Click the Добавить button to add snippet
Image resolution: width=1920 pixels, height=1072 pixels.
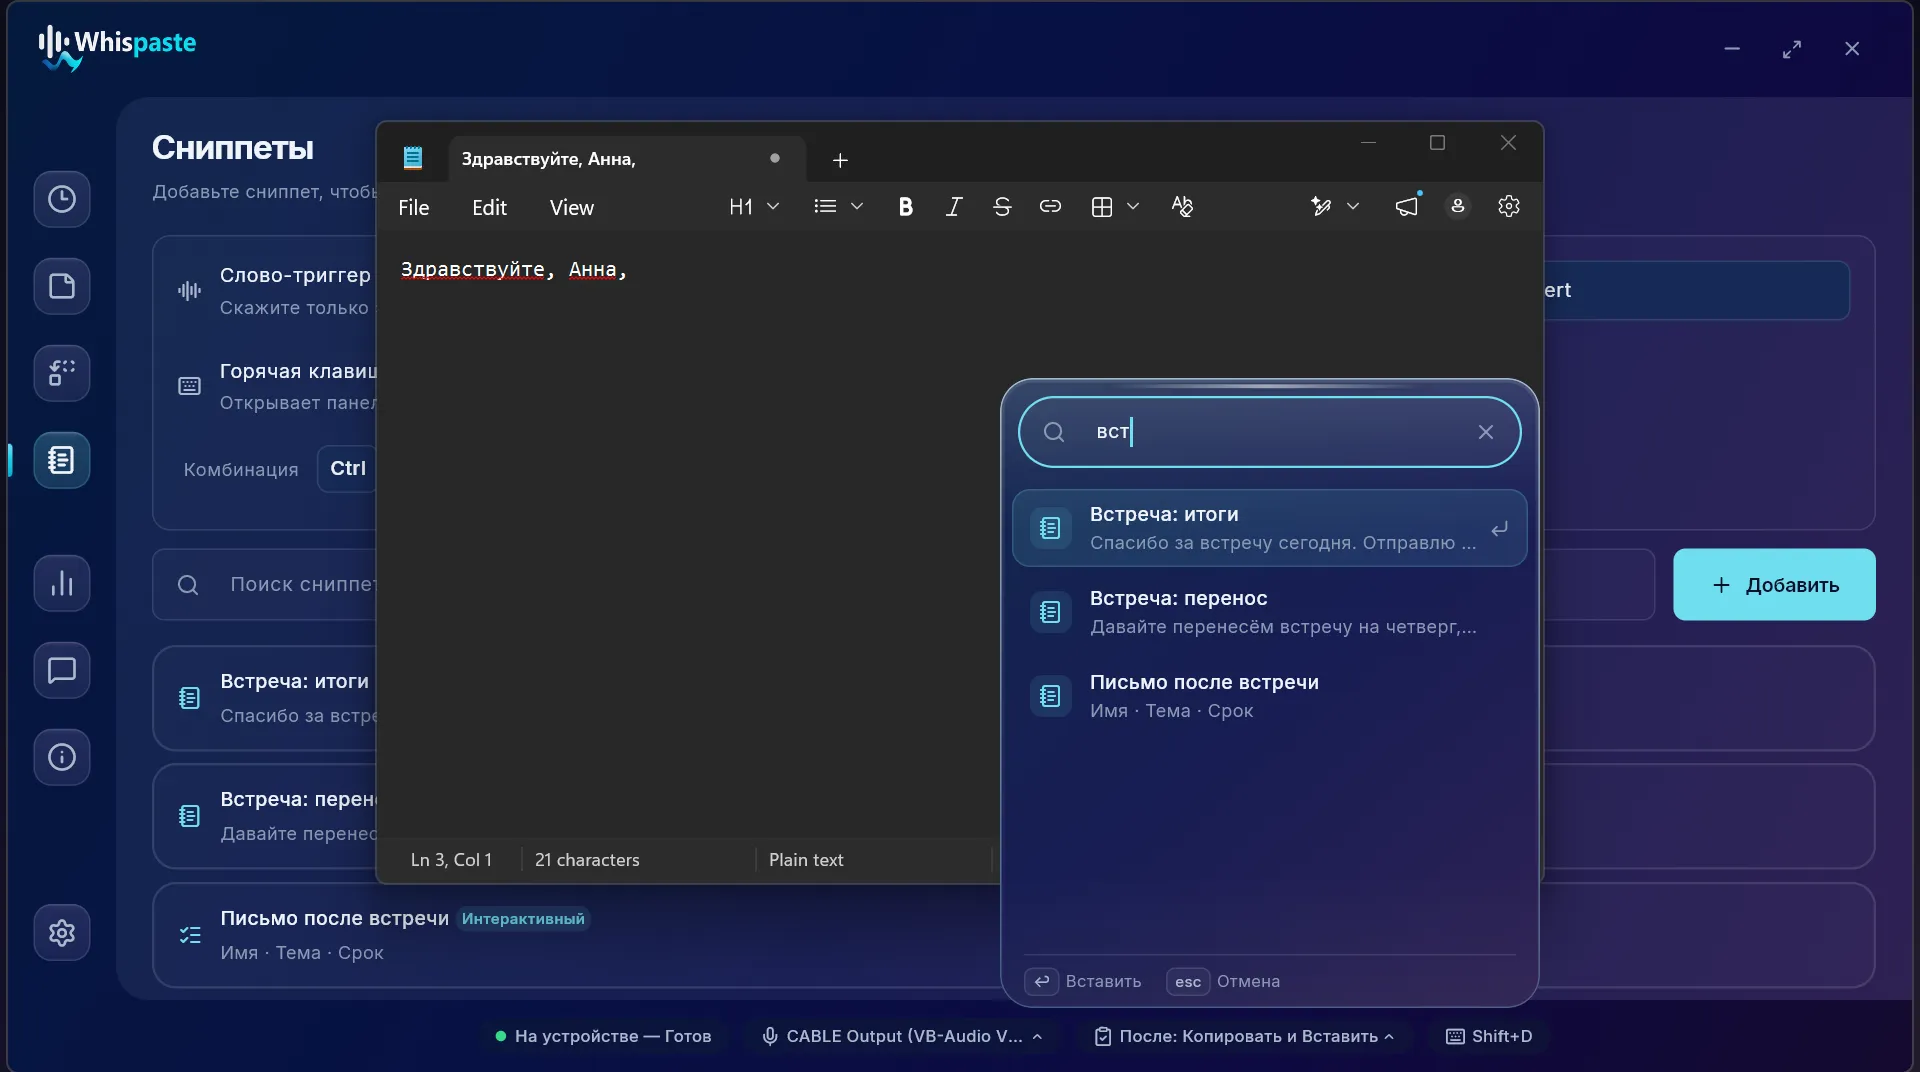click(x=1774, y=585)
